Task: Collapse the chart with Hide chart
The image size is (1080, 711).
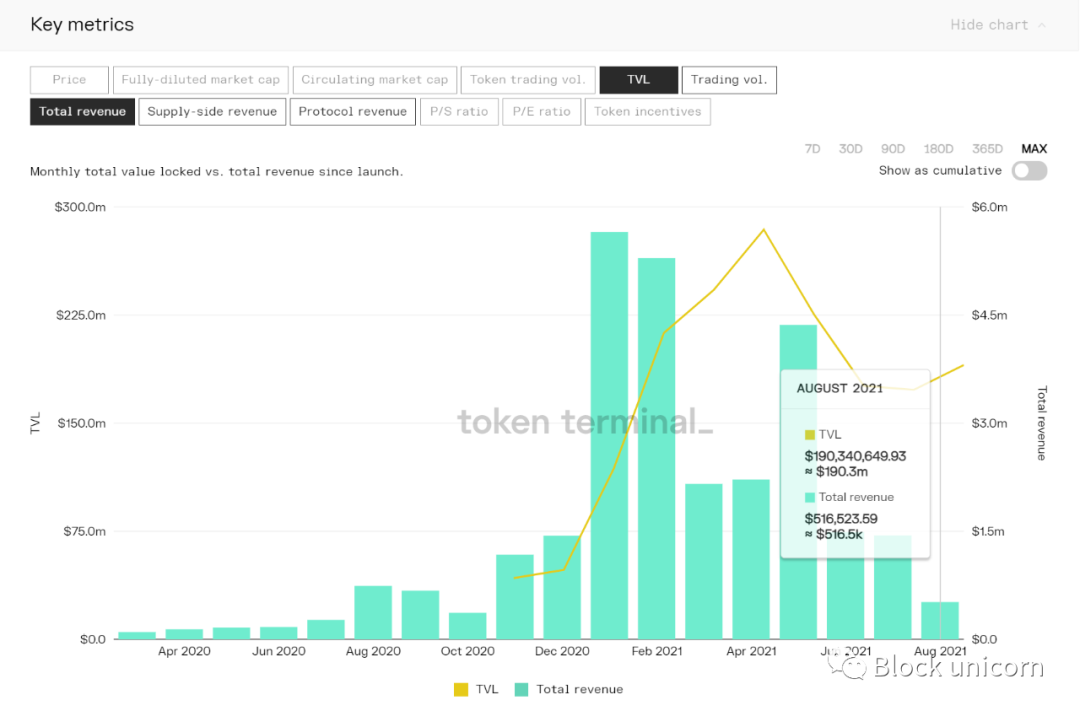Action: click(x=991, y=24)
